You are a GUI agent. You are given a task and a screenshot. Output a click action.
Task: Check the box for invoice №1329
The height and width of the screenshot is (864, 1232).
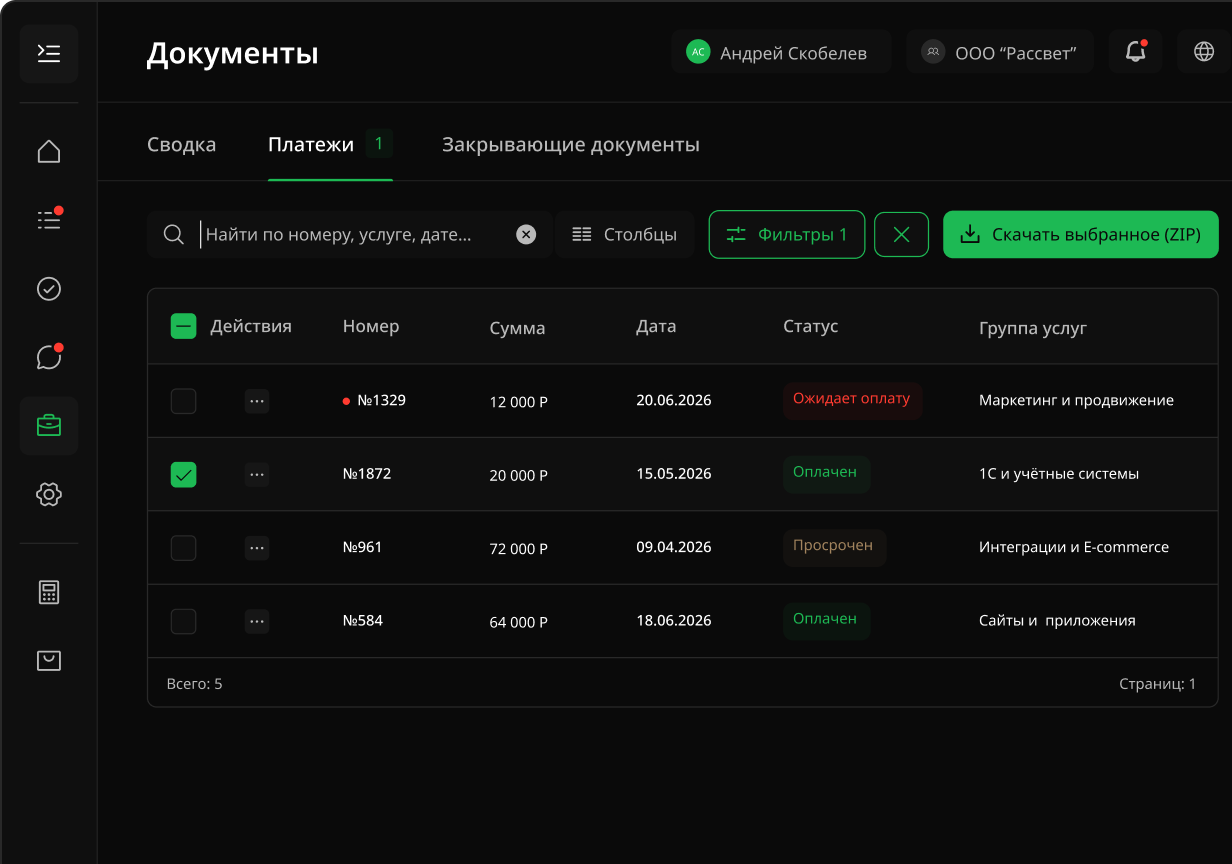[x=183, y=401]
